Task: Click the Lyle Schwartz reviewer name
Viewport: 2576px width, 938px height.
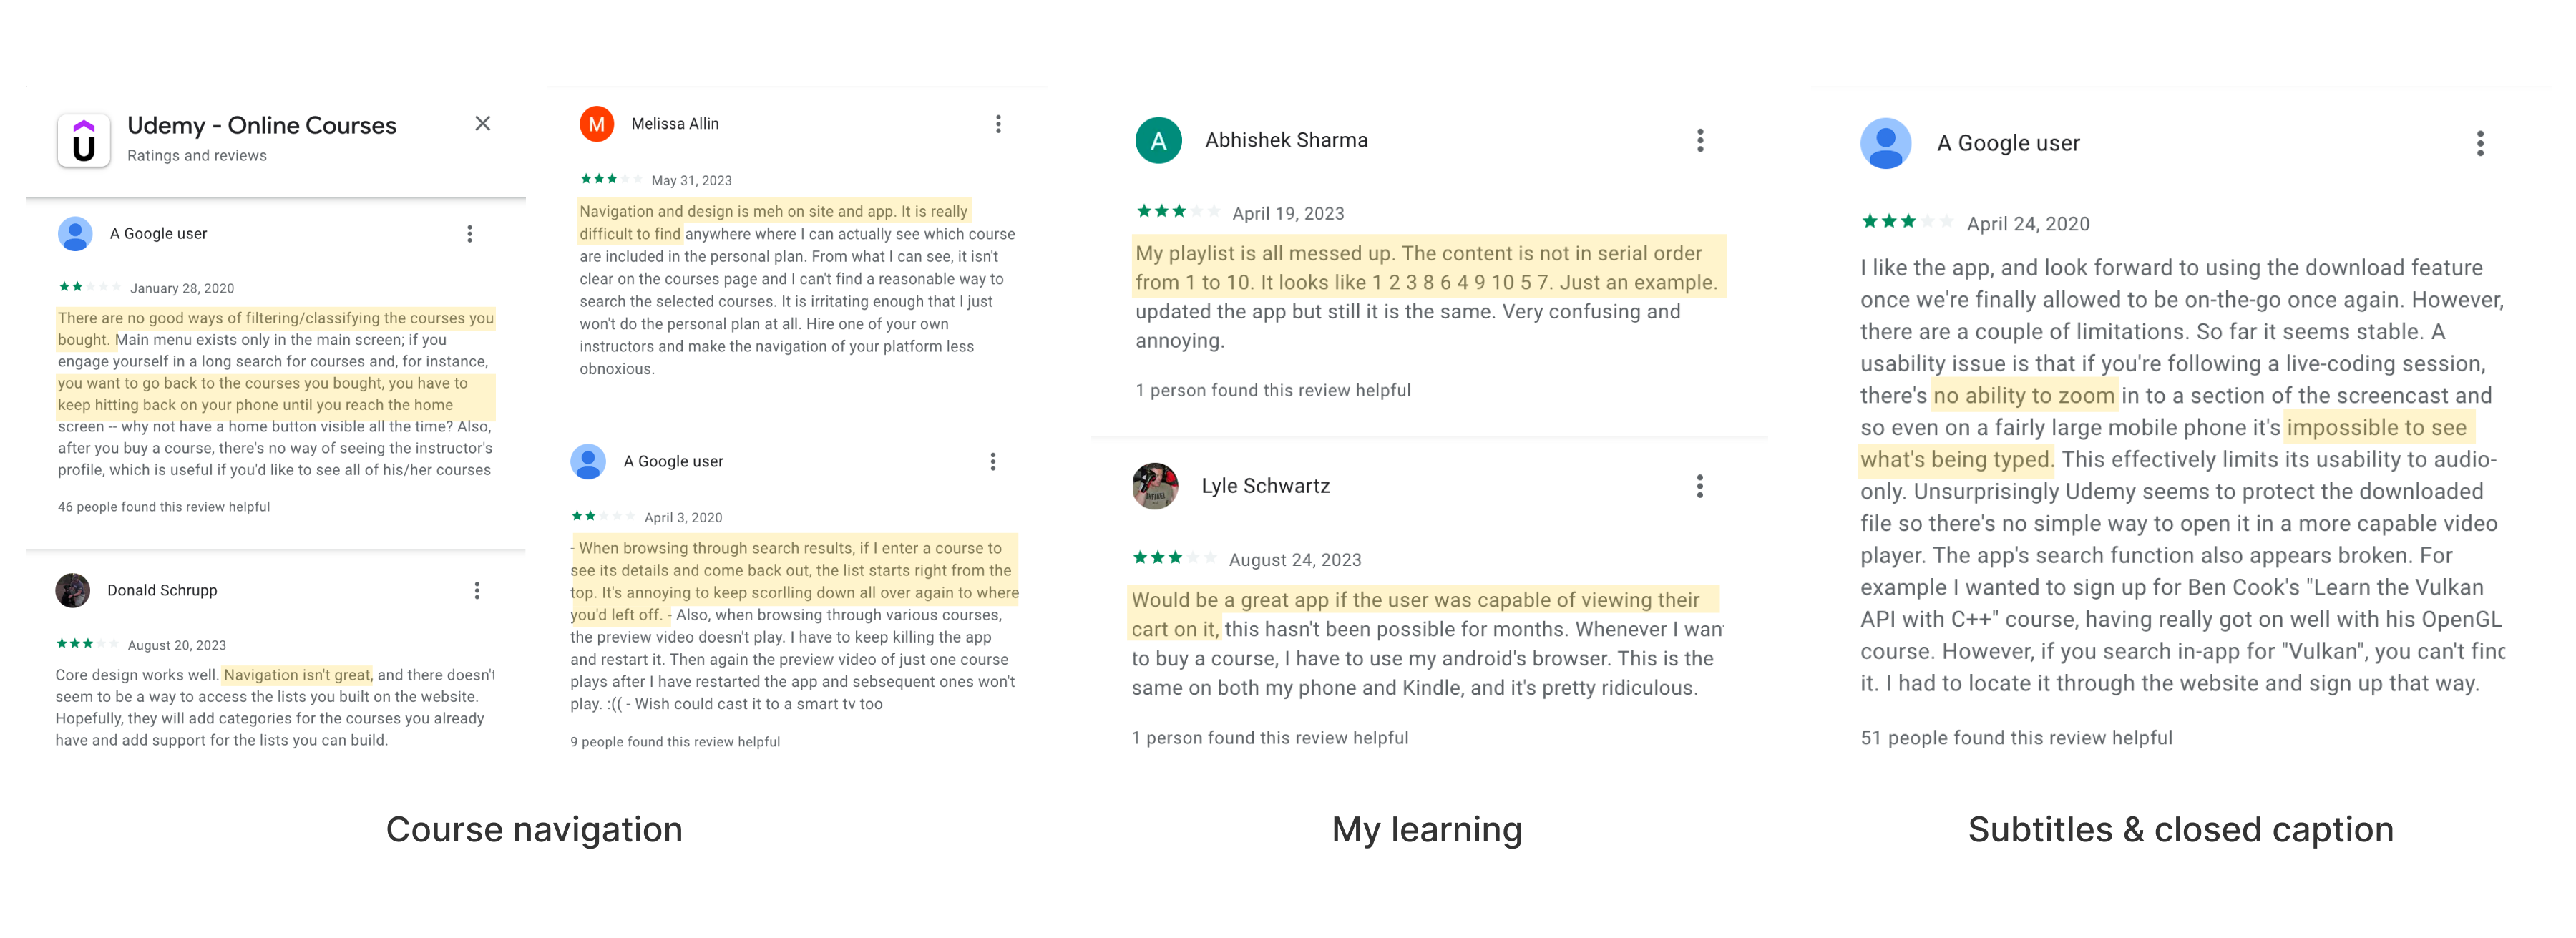Action: 1265,487
